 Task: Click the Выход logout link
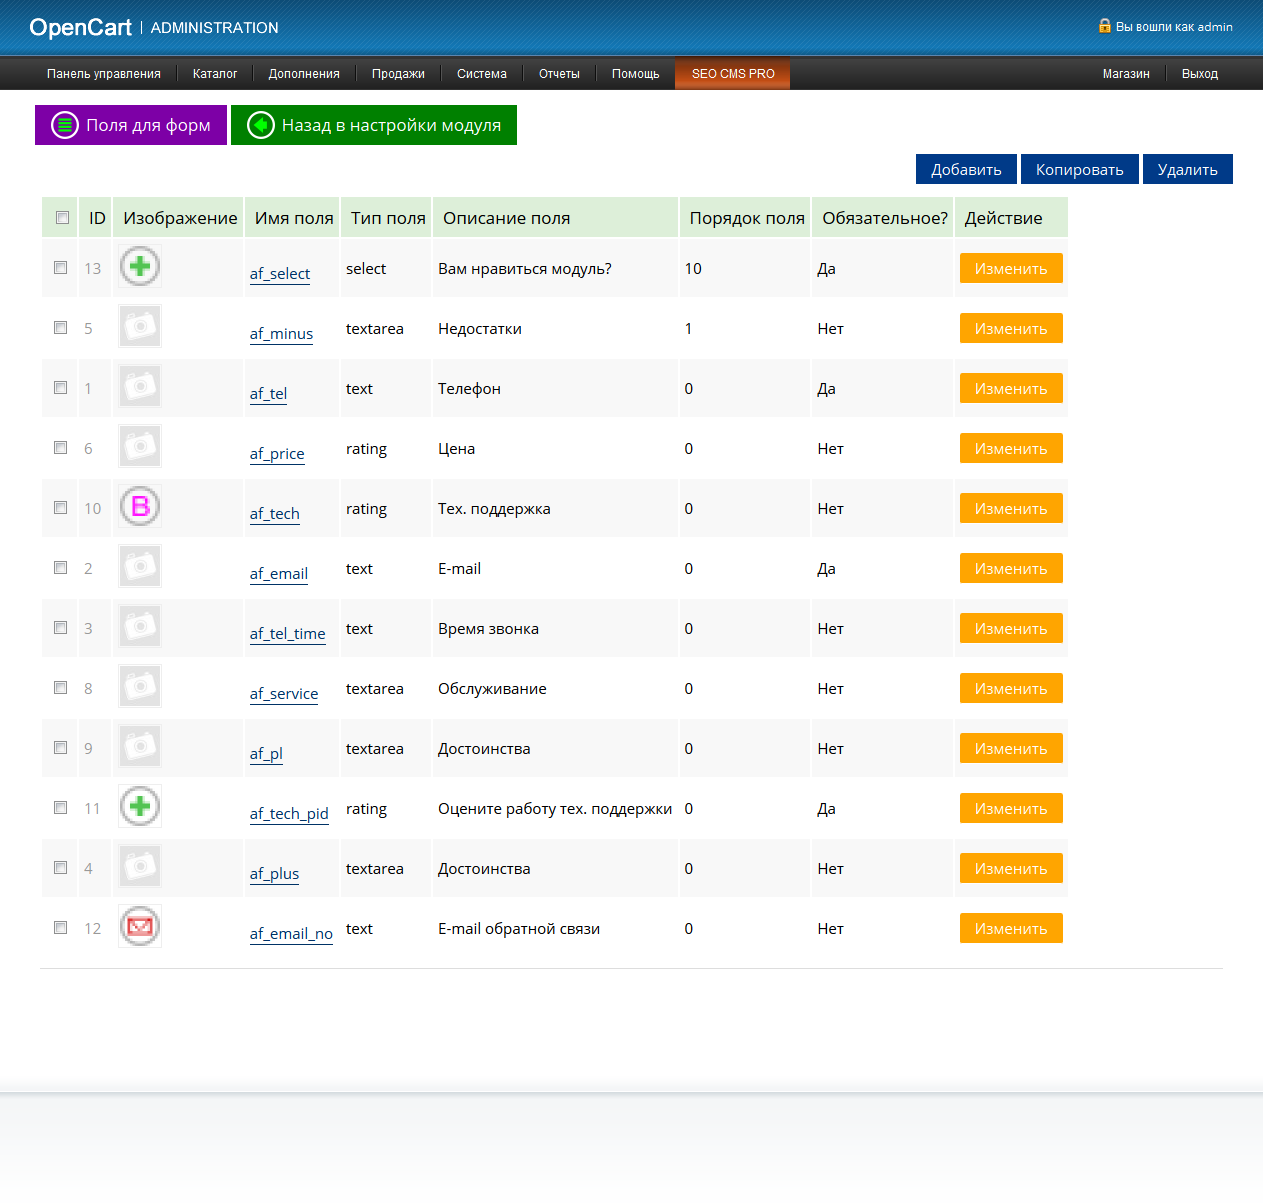(1200, 74)
